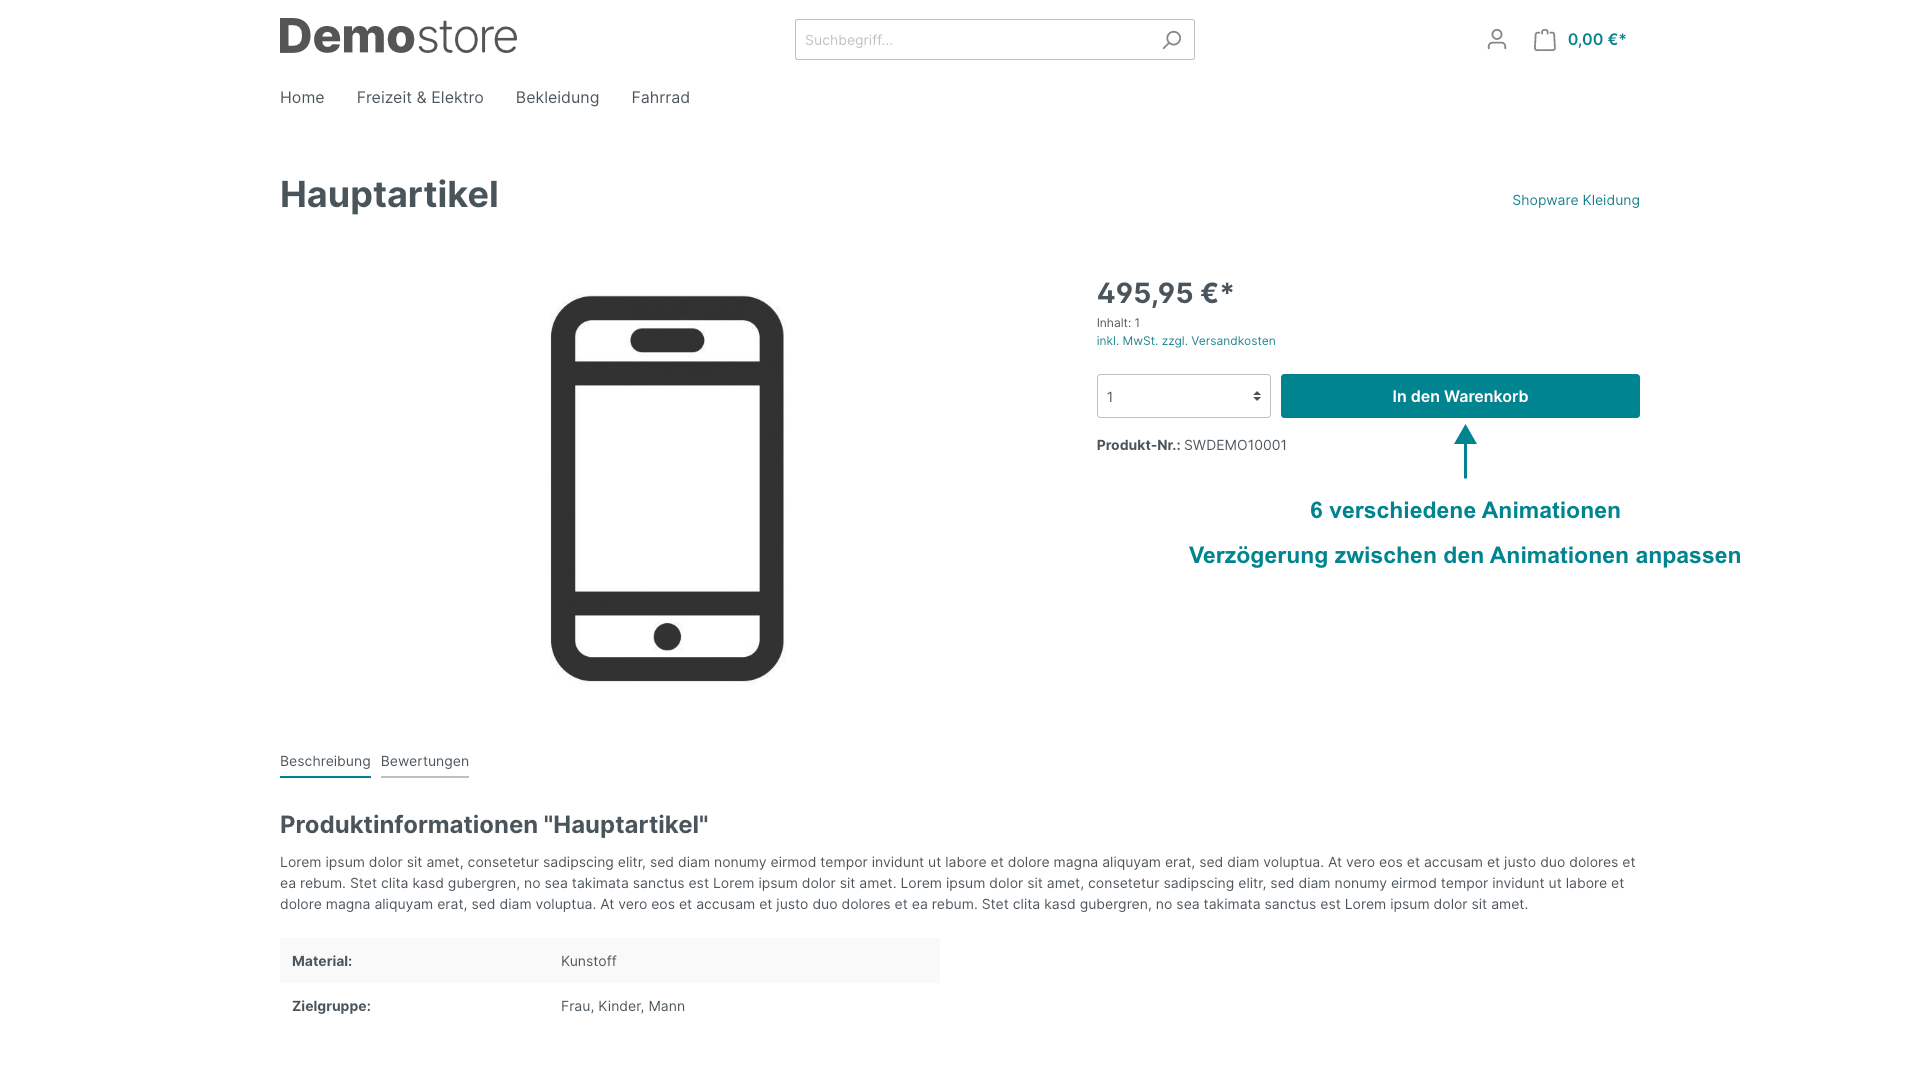Switch to the Bewertungen tab
The width and height of the screenshot is (1920, 1080).
pos(424,761)
